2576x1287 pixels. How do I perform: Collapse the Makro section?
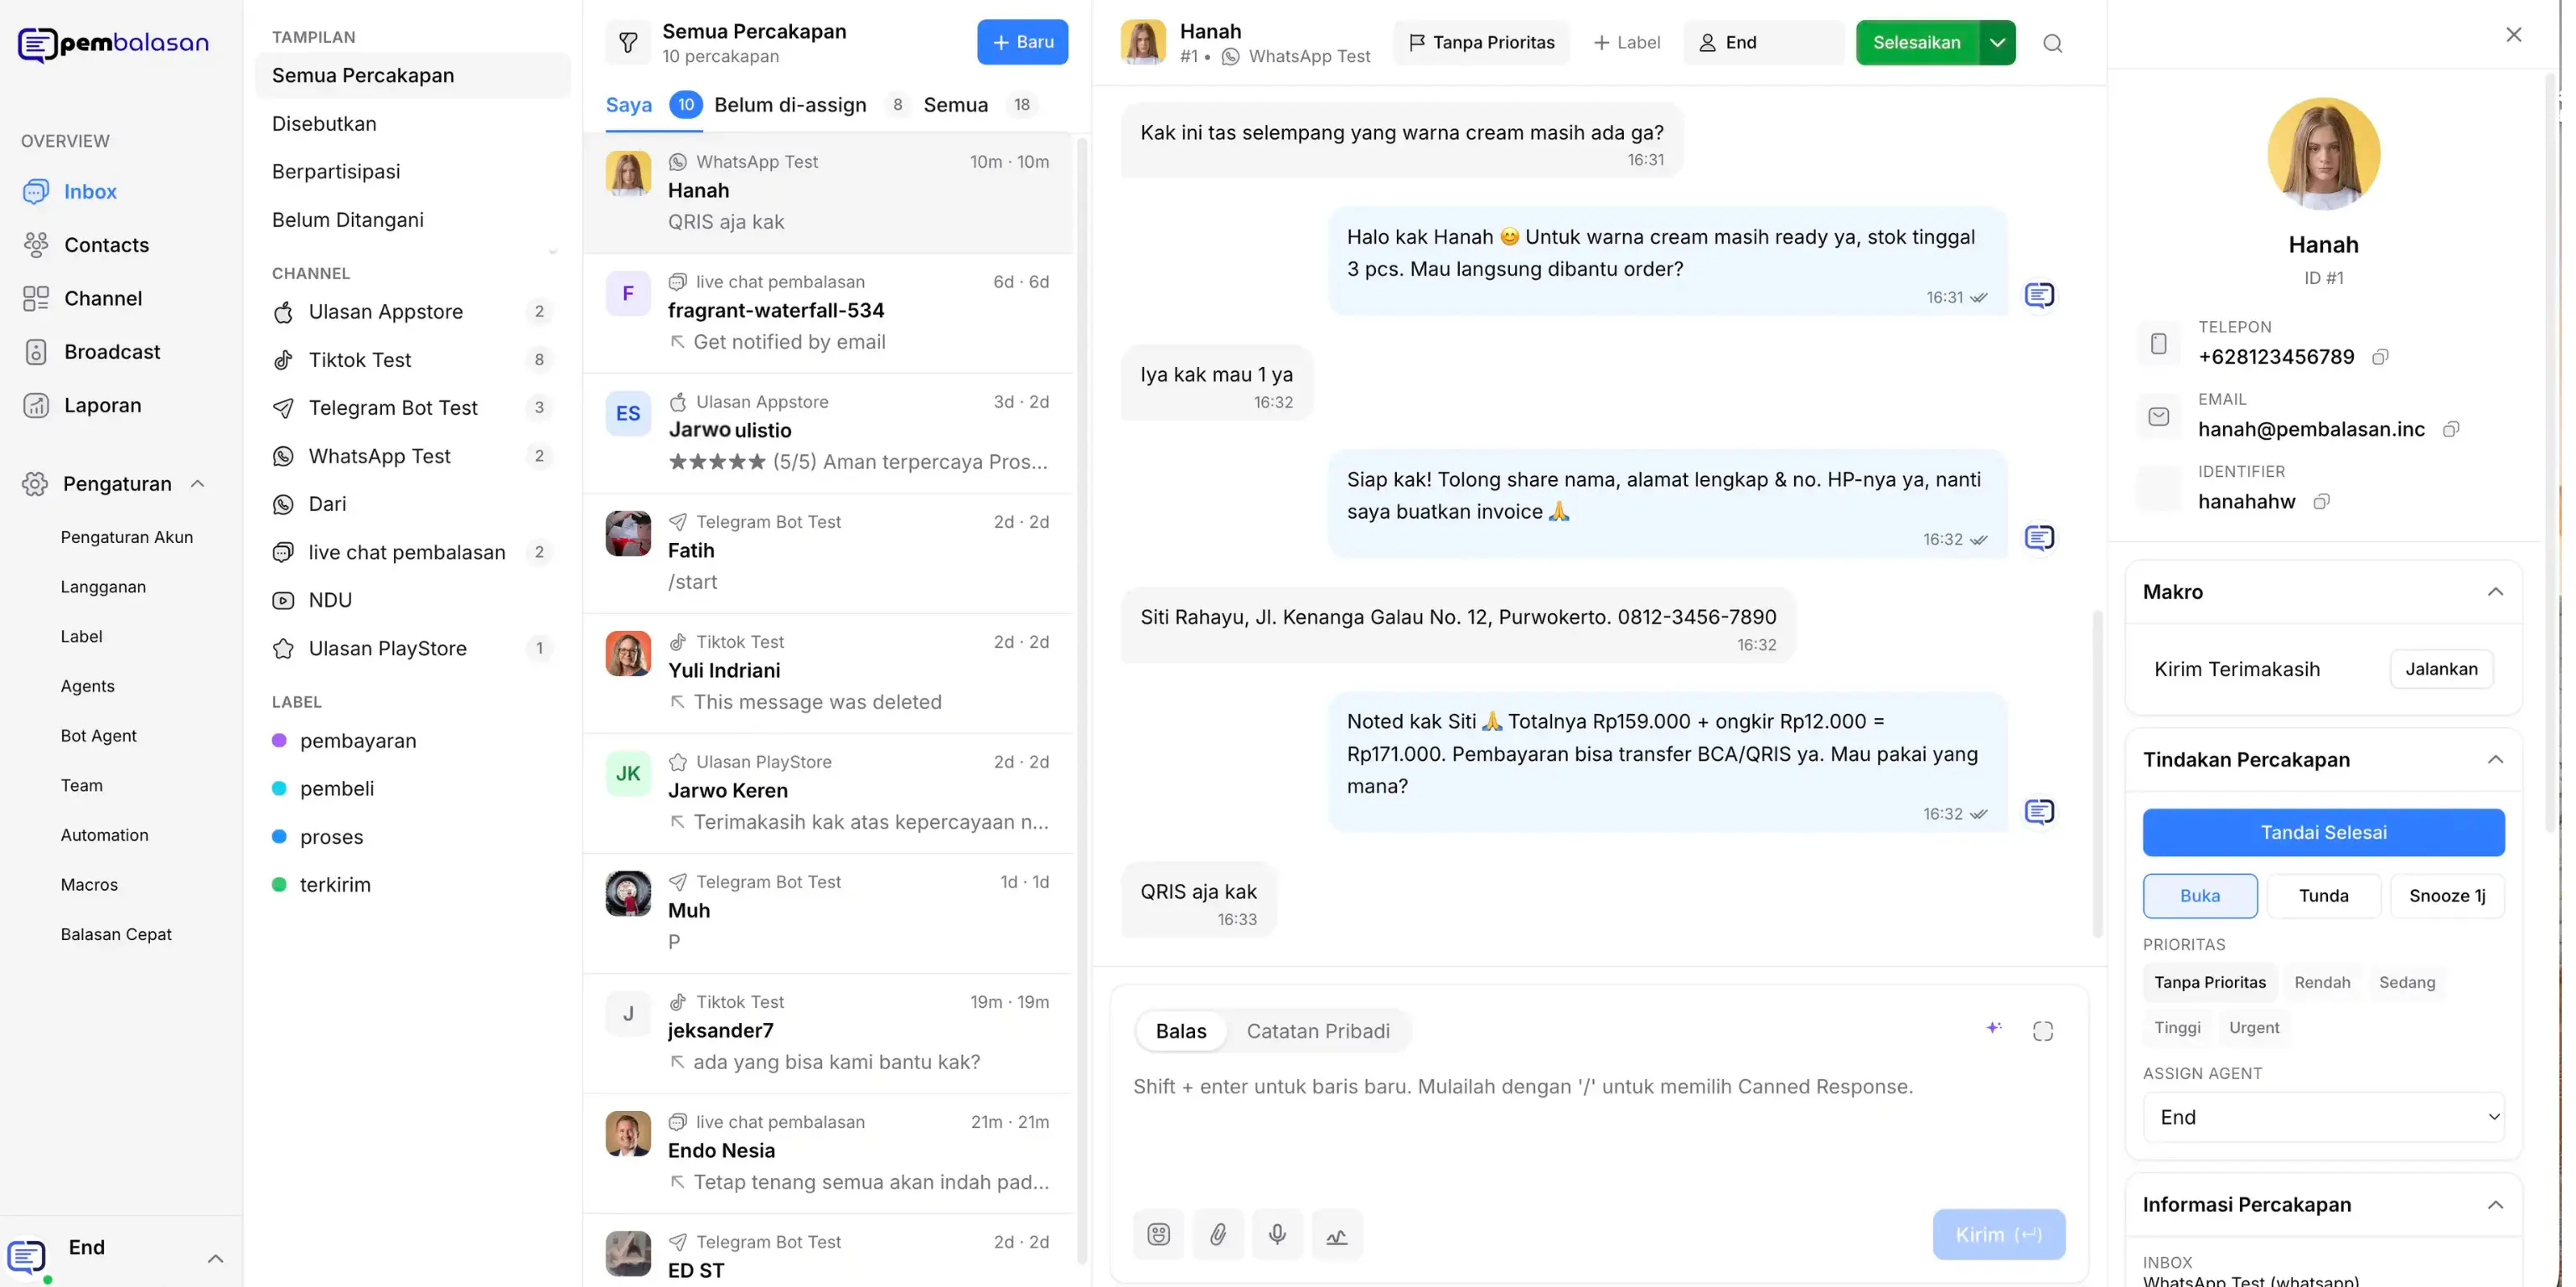pos(2494,592)
